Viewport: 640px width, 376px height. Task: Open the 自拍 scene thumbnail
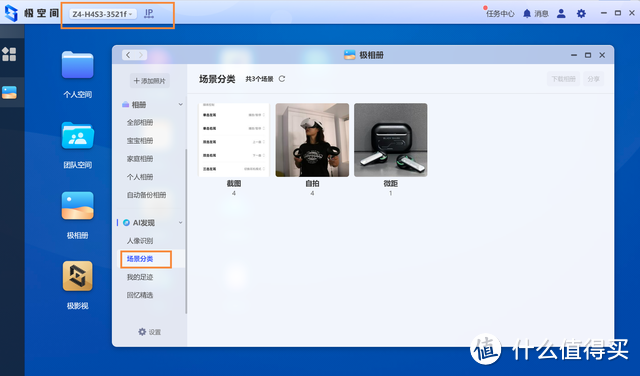pyautogui.click(x=312, y=140)
